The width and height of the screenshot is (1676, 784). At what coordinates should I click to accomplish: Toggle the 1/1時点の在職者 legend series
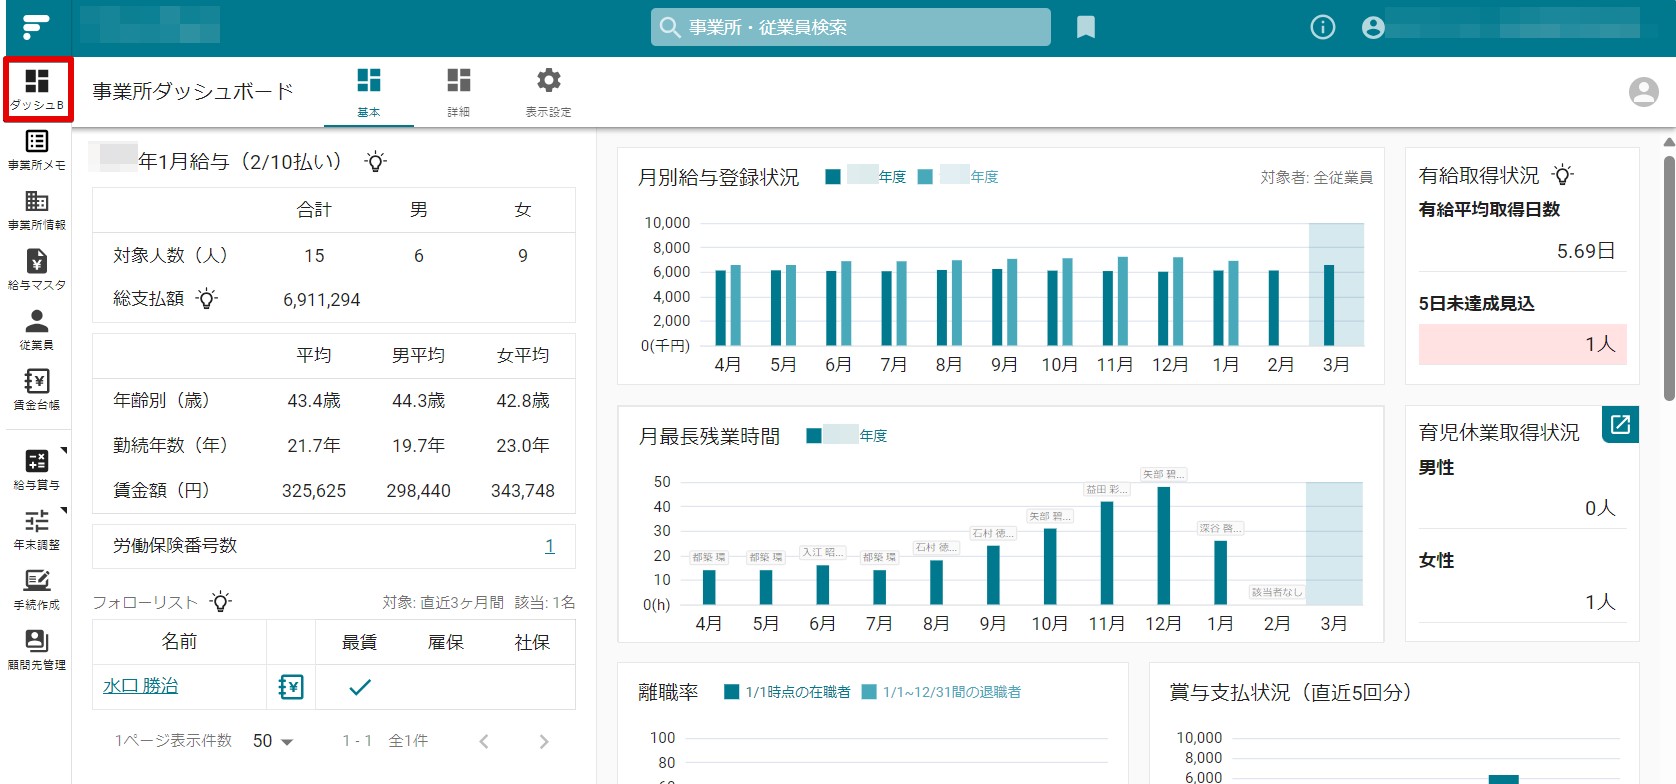786,692
